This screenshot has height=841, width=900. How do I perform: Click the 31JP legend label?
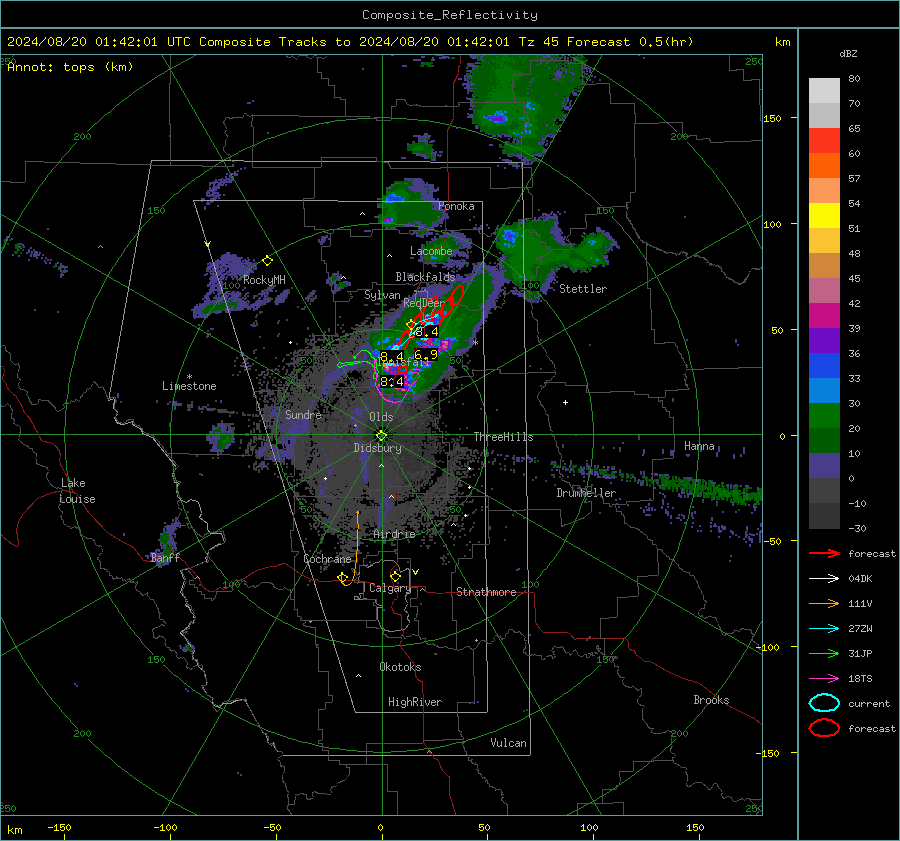pos(860,653)
